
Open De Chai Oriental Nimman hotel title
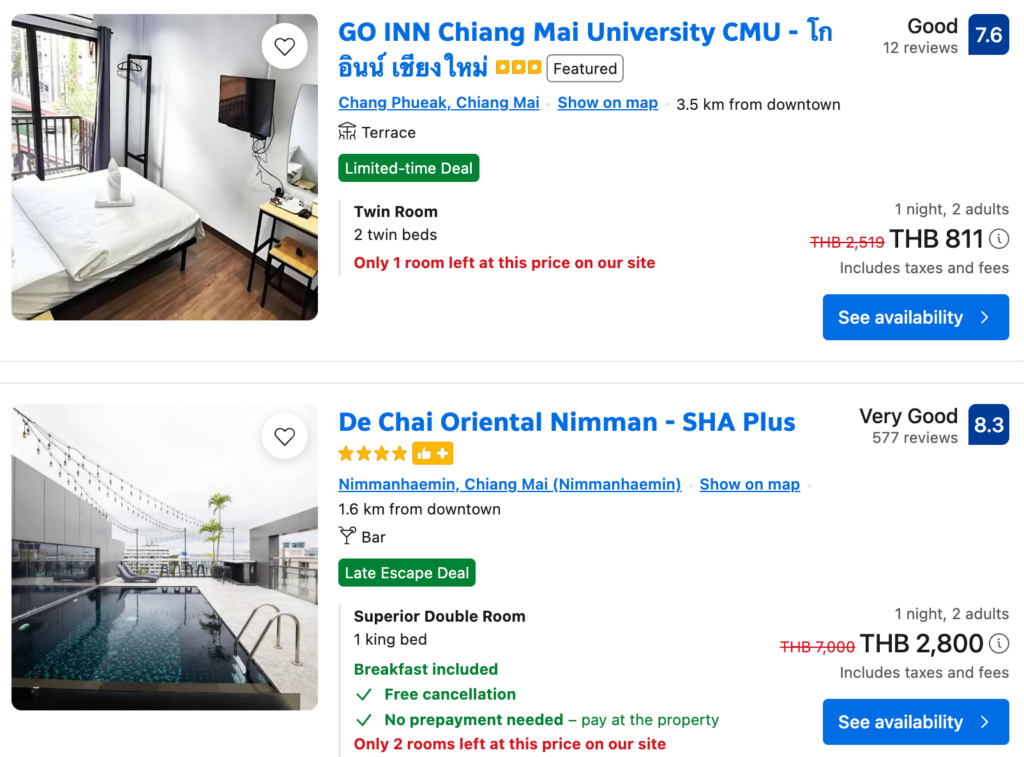pos(567,422)
